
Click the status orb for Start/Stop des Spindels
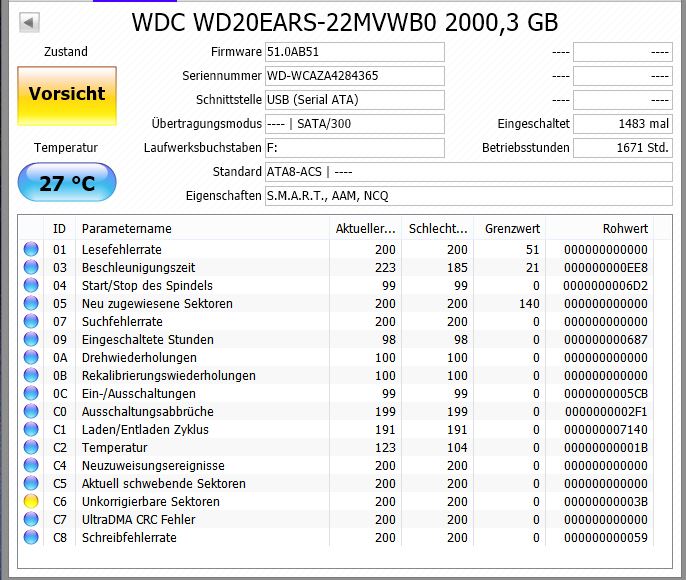click(x=31, y=285)
